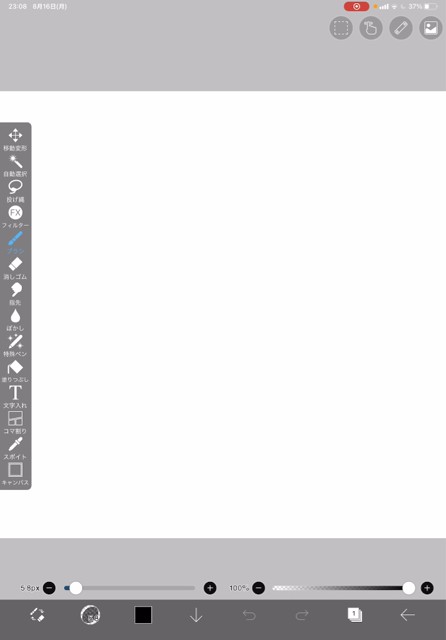Toggle the ruler tool button
This screenshot has width=446, height=640.
(401, 28)
